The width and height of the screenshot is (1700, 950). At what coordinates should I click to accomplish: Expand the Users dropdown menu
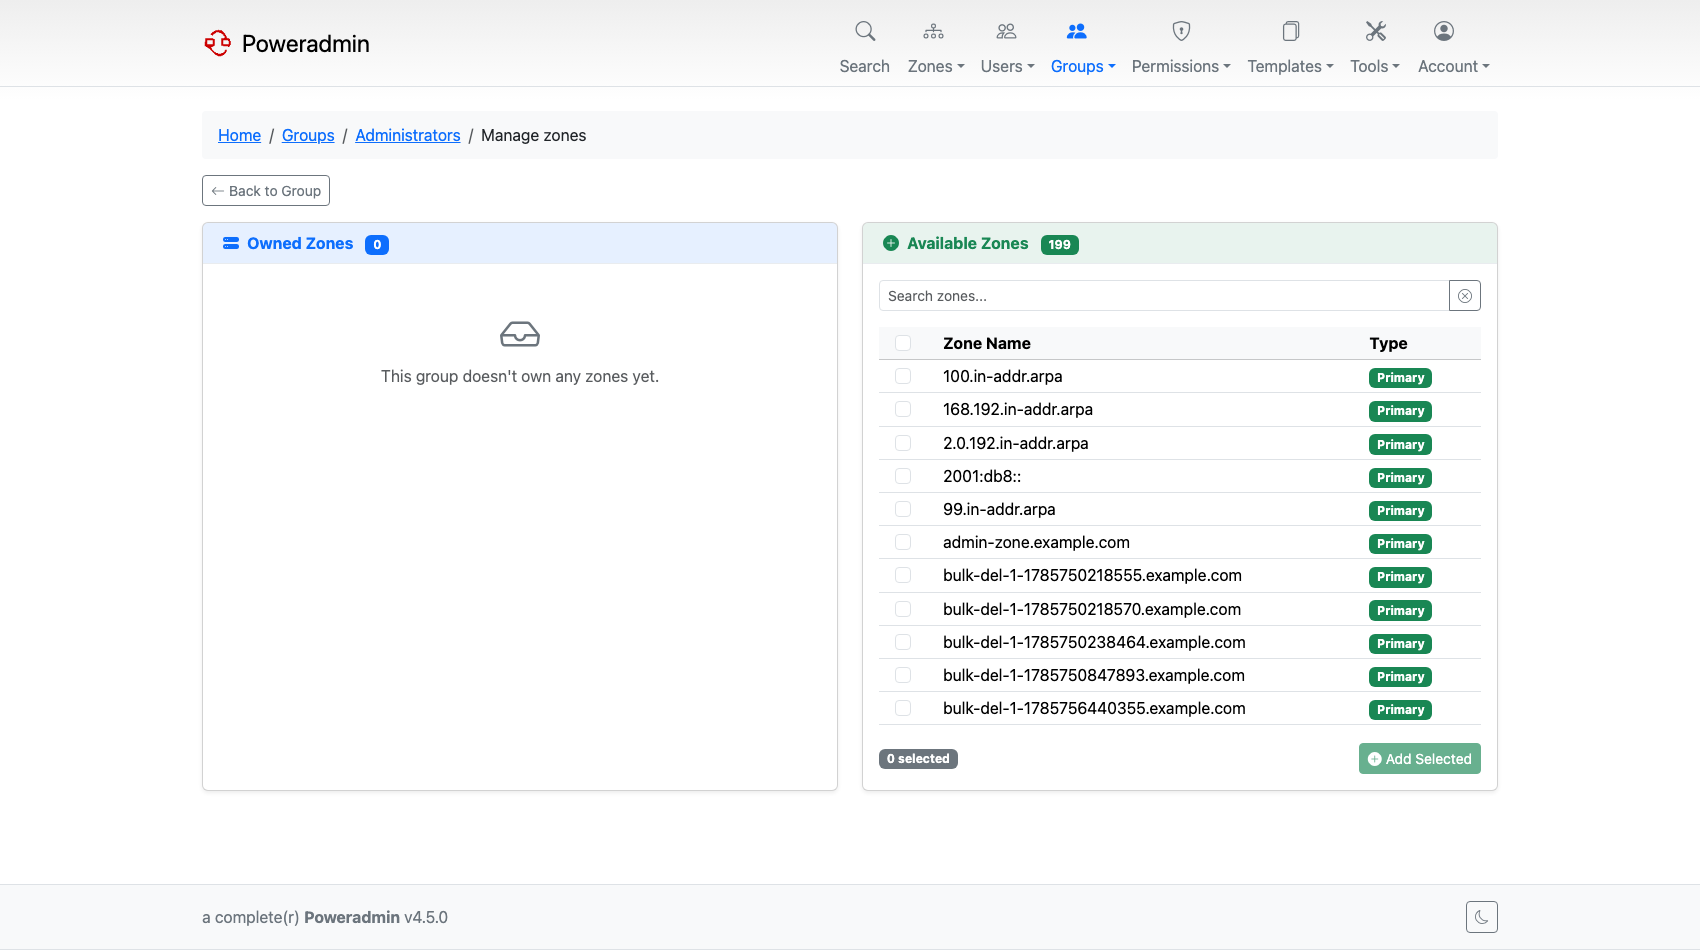tap(1008, 66)
